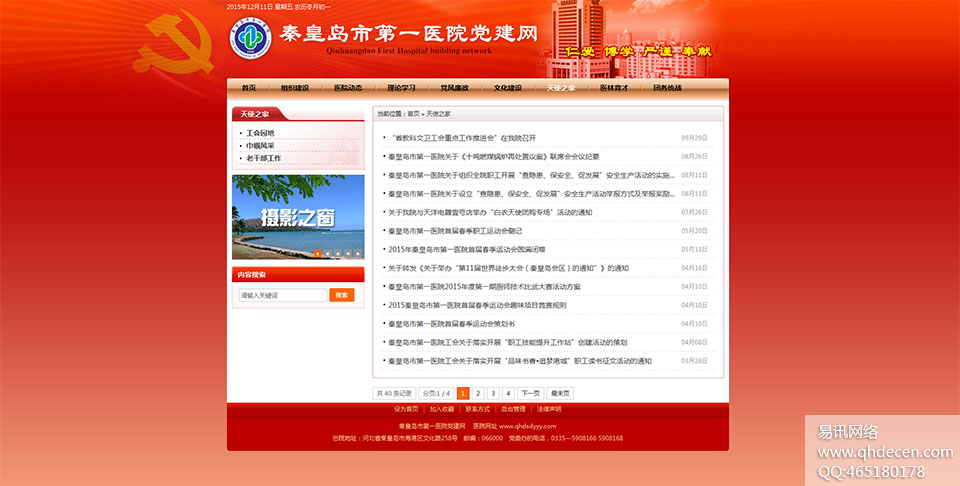Click the 秦皇岛市第一医院党建网 header title
The image size is (960, 486).
(408, 34)
